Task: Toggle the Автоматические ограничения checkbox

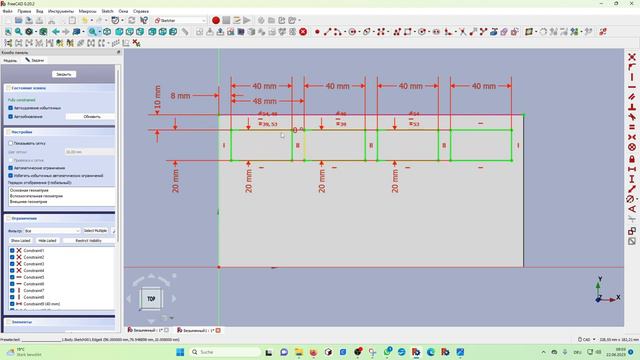Action: point(11,168)
